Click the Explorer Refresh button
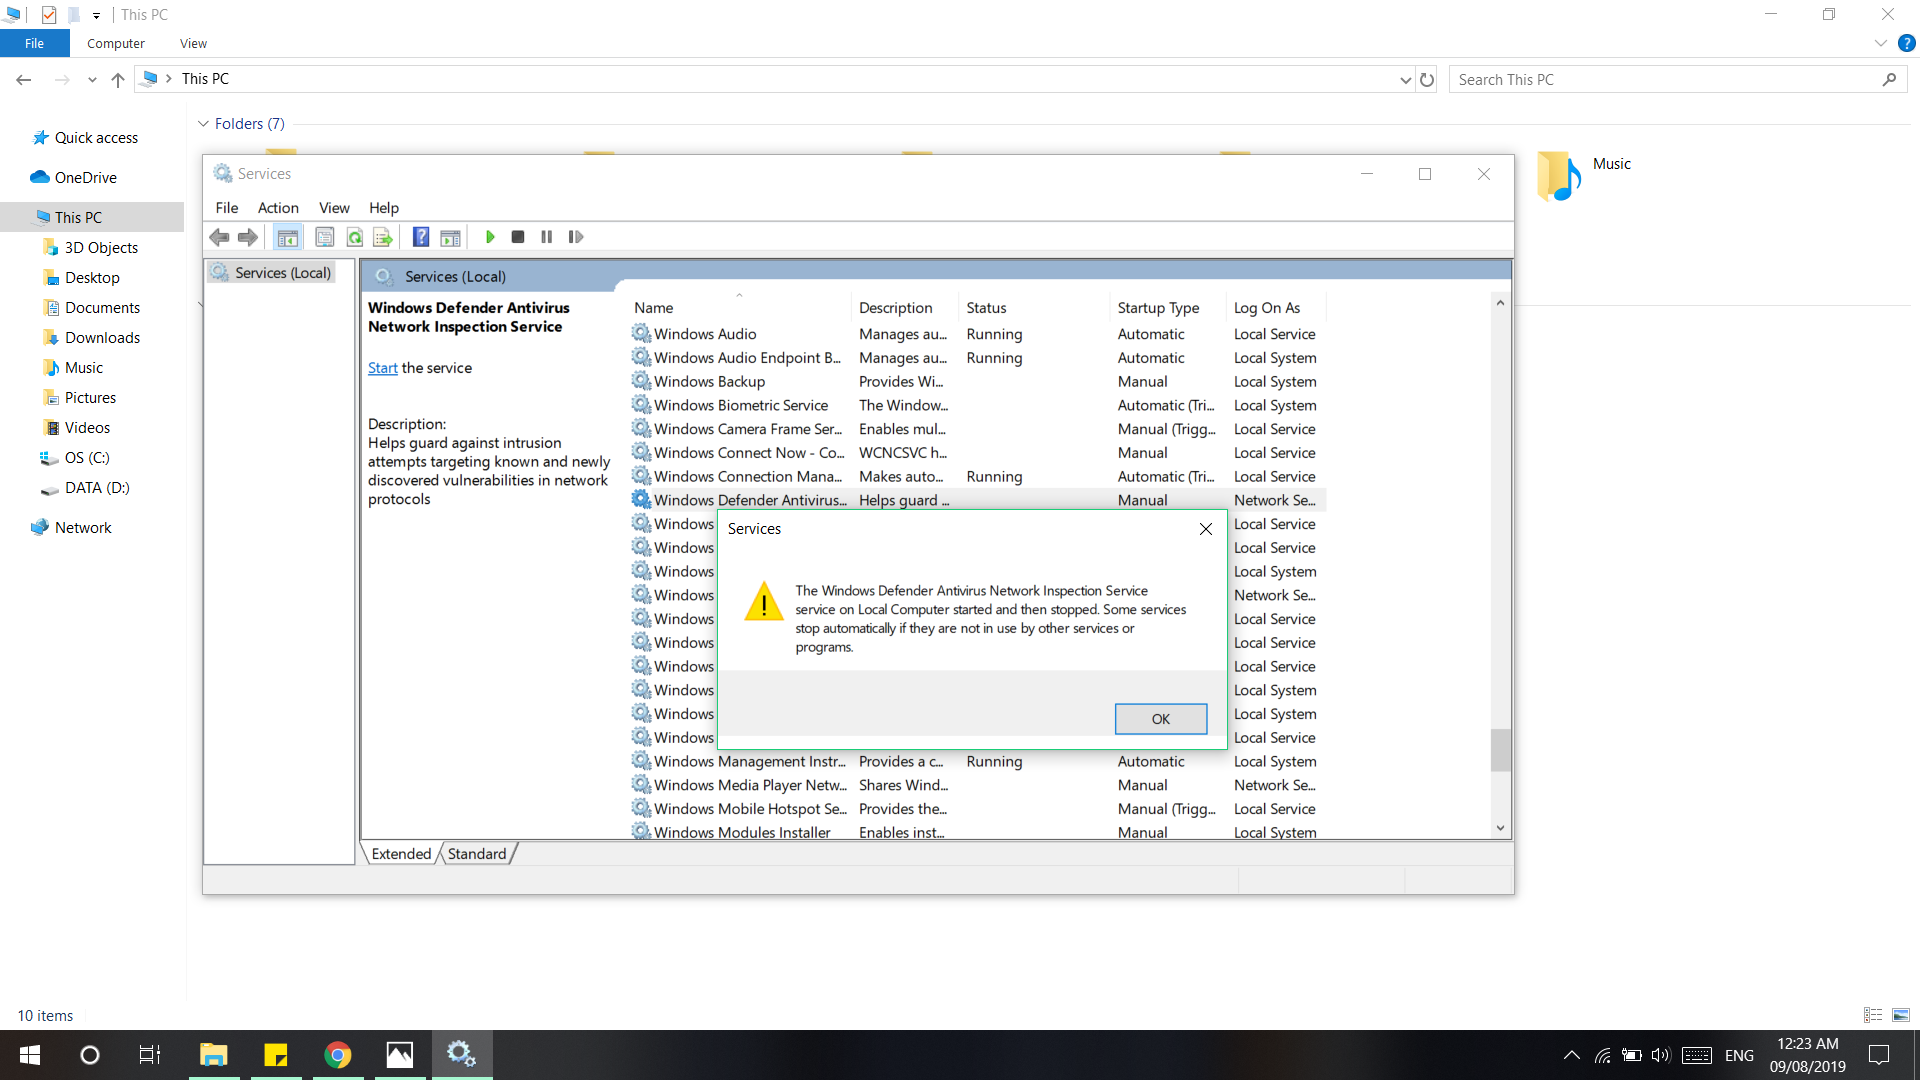 click(x=1427, y=80)
